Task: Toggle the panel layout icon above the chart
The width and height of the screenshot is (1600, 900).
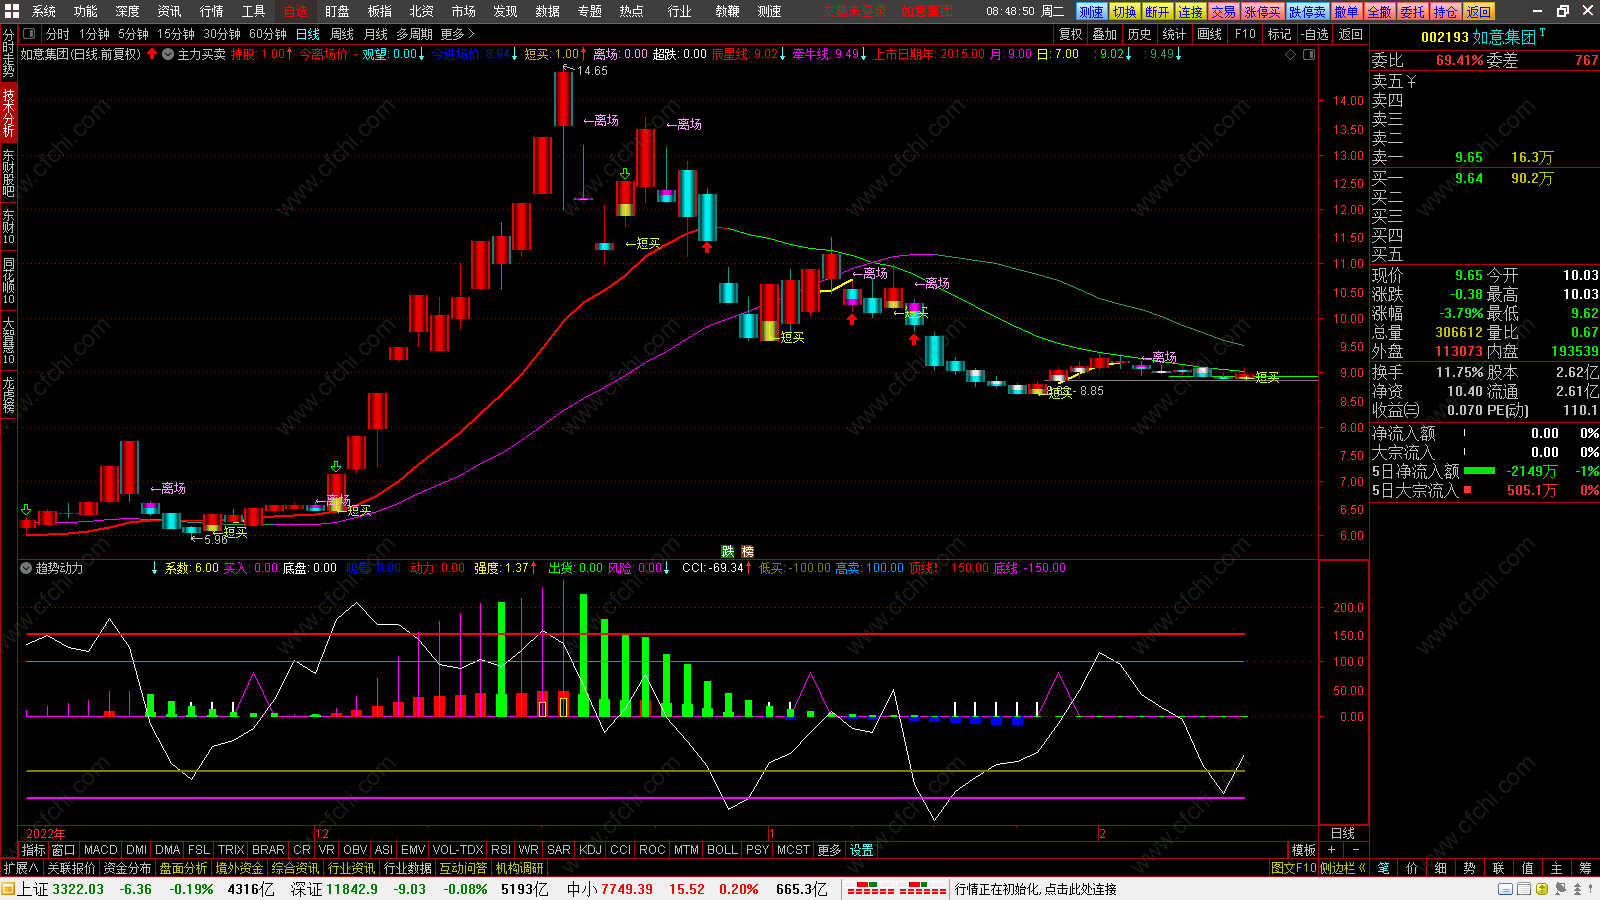Action: tap(1309, 54)
